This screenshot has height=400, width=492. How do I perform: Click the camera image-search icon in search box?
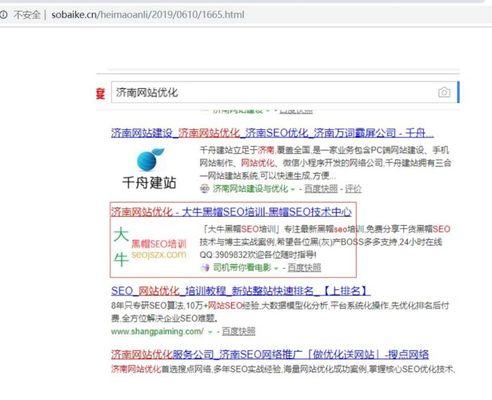tap(444, 92)
